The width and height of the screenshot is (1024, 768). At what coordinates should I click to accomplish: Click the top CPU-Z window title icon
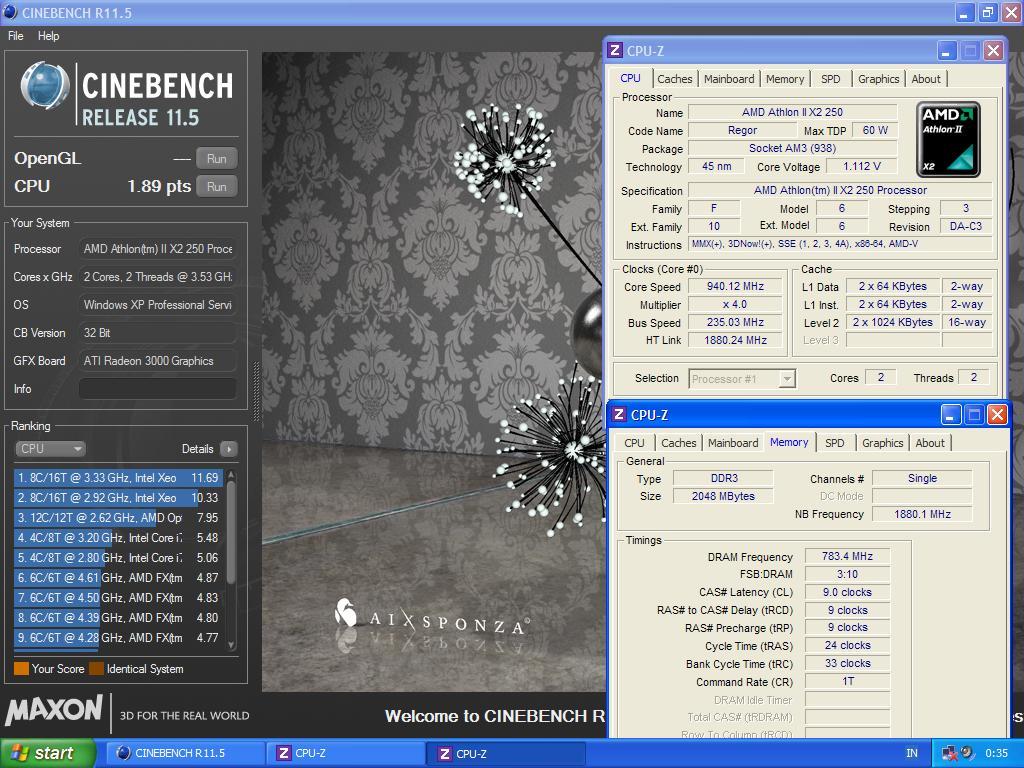coord(615,50)
